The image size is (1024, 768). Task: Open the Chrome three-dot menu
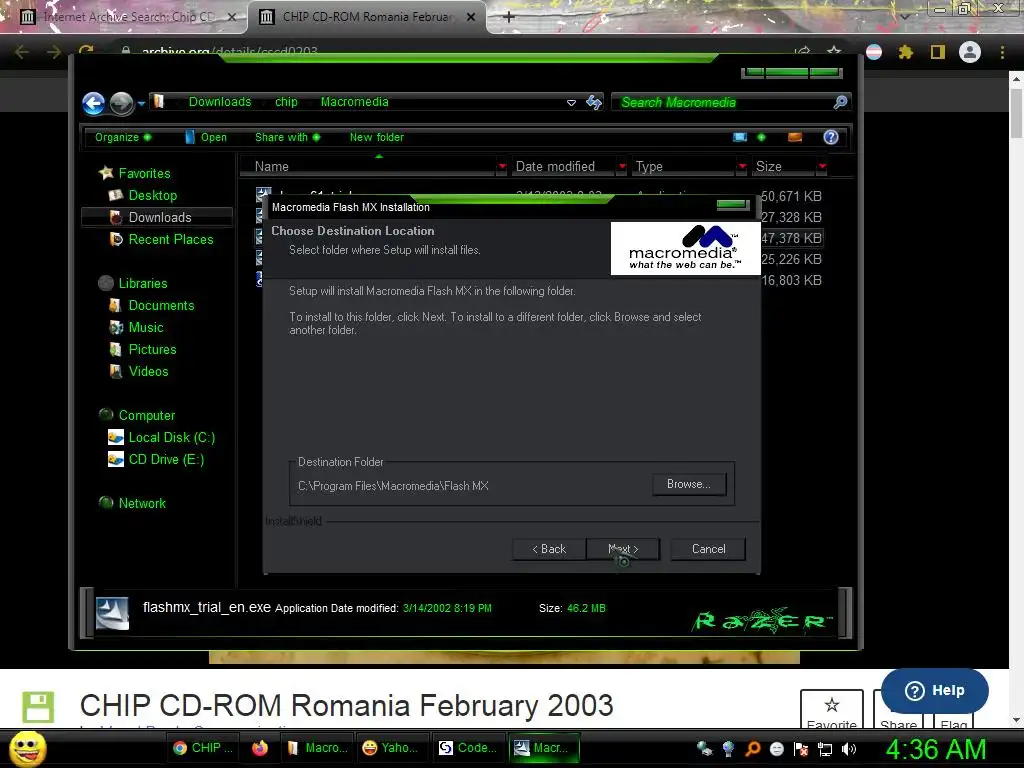pos(1002,52)
